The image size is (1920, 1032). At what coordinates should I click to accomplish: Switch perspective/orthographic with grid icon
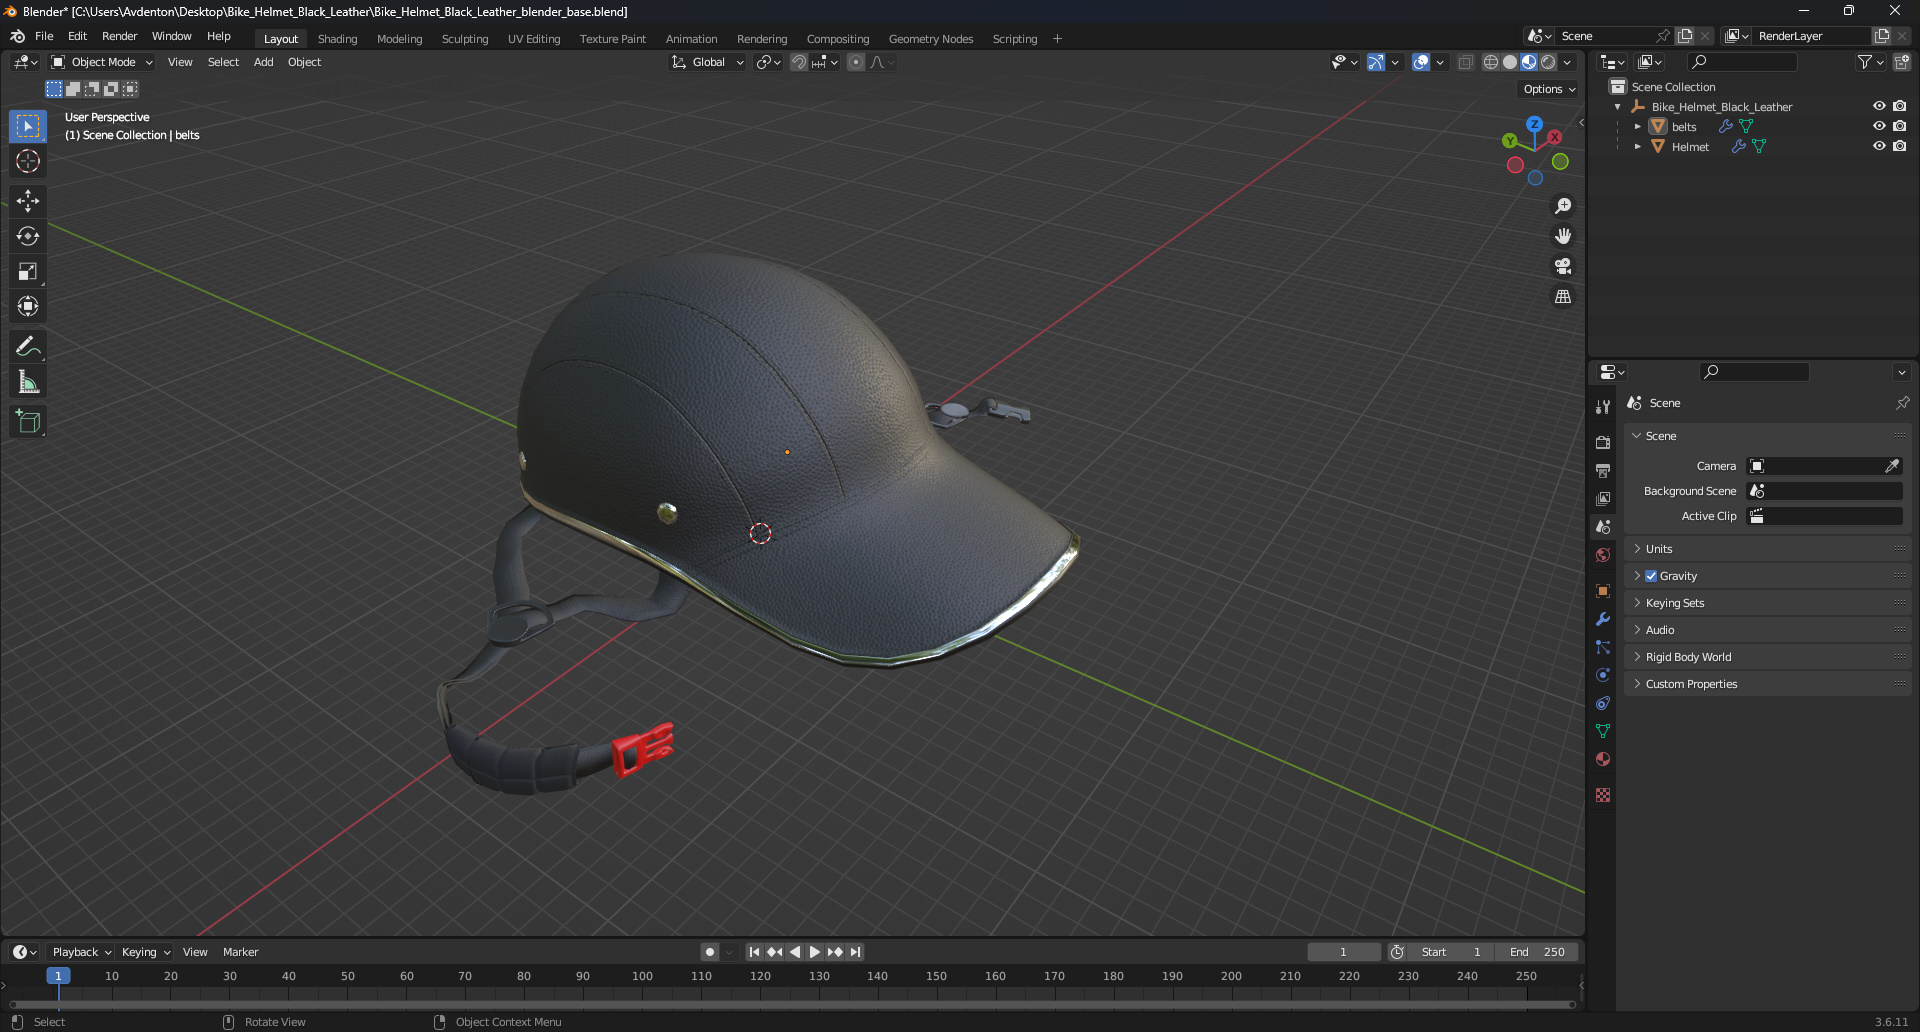(x=1563, y=296)
